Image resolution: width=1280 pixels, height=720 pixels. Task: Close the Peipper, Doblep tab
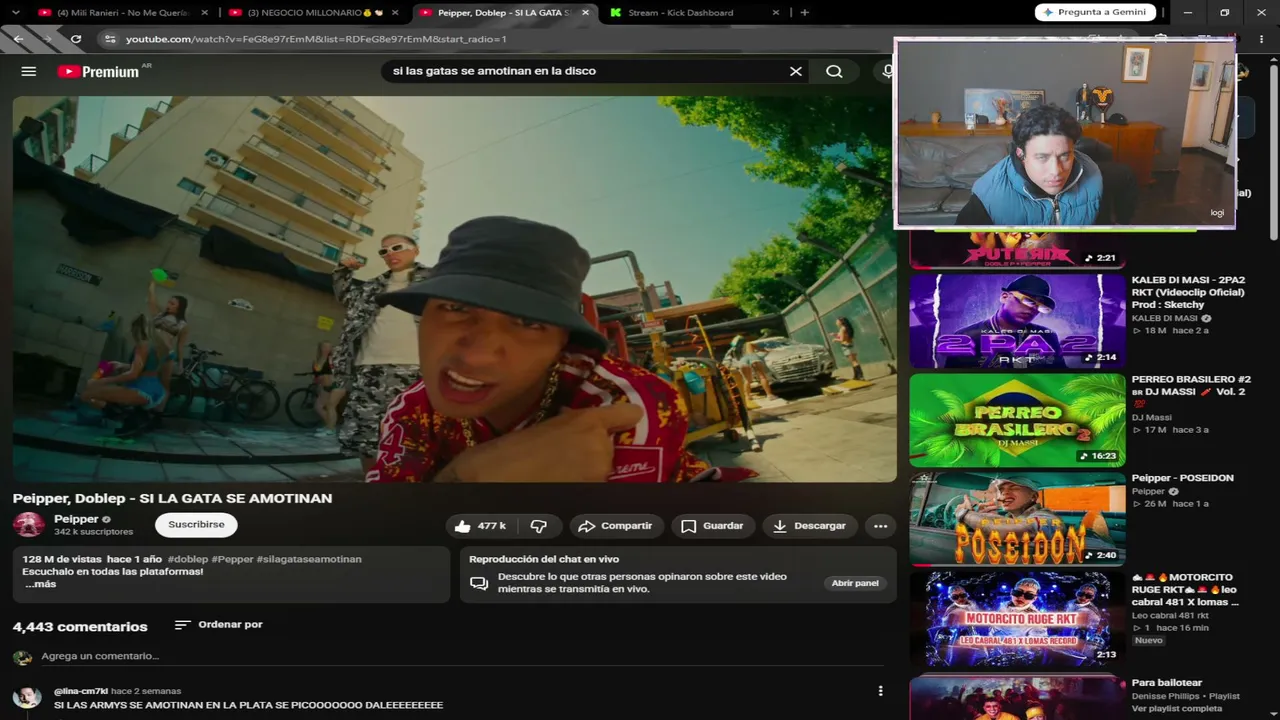click(x=585, y=13)
